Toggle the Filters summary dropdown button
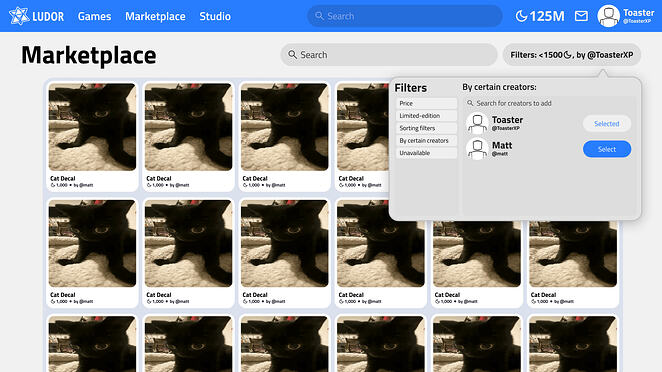Screen dimensions: 662x372 click(x=571, y=55)
